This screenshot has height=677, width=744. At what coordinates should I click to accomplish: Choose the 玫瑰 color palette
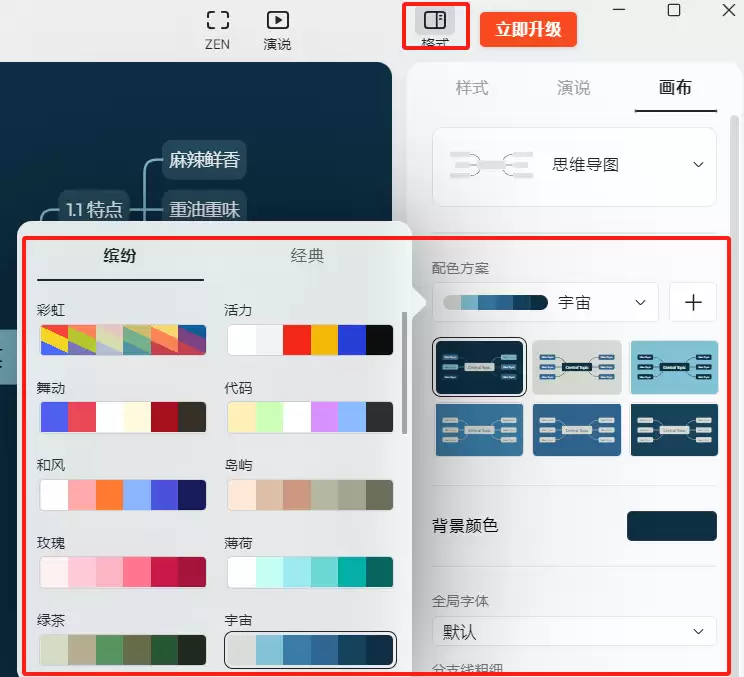point(123,572)
